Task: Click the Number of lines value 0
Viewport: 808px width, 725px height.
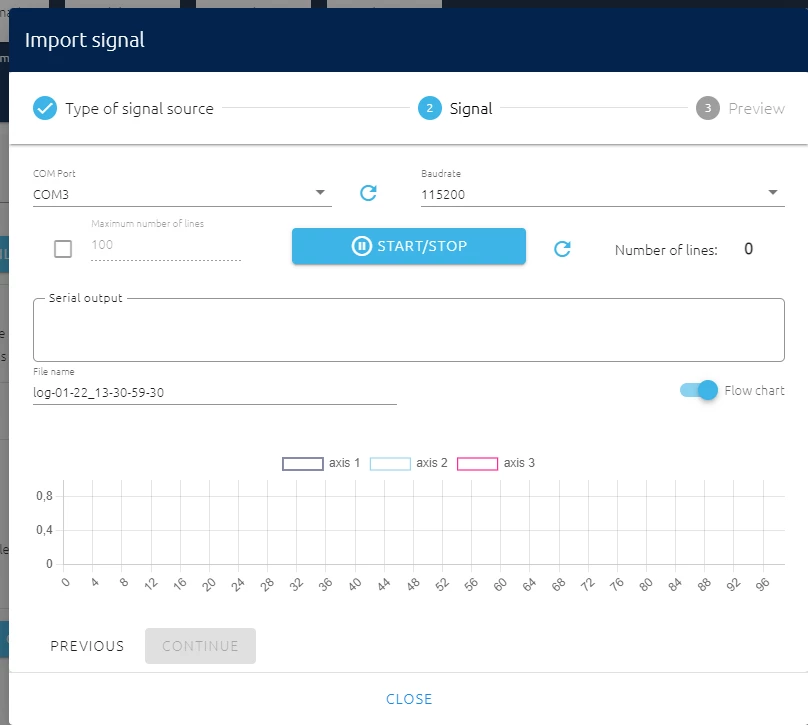Action: pos(748,249)
